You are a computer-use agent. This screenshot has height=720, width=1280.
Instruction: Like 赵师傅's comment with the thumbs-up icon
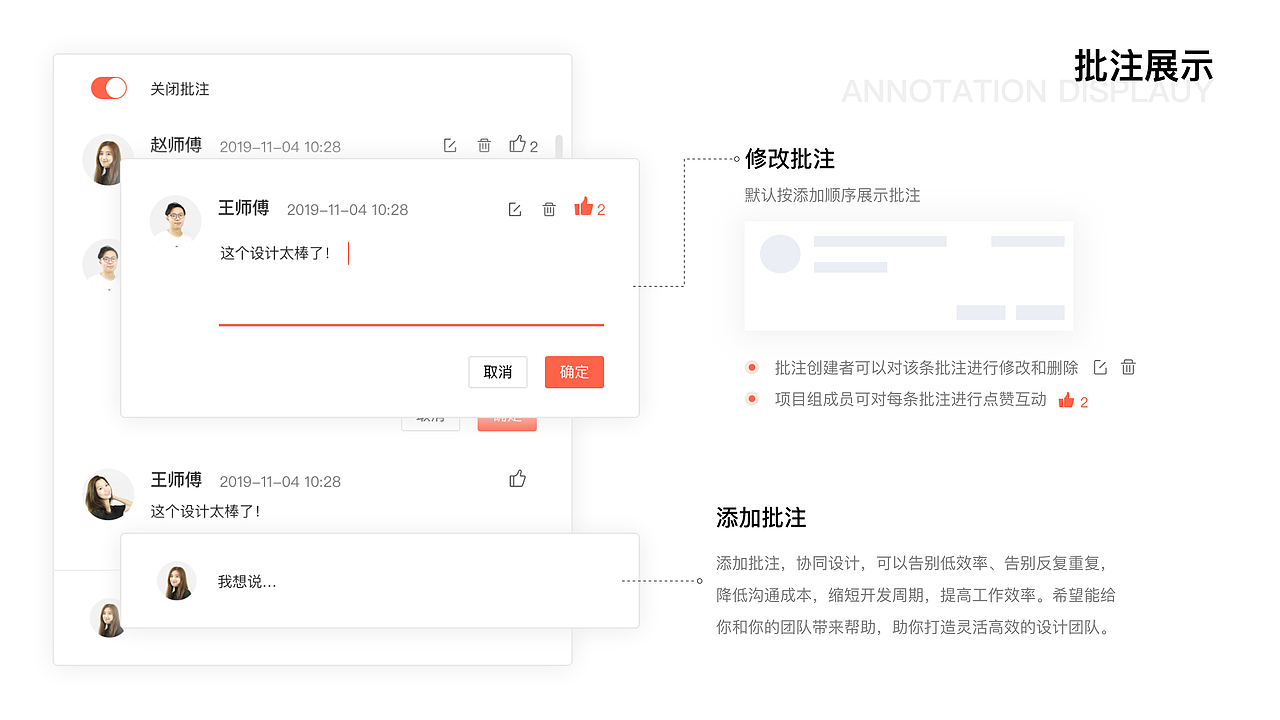pyautogui.click(x=517, y=144)
